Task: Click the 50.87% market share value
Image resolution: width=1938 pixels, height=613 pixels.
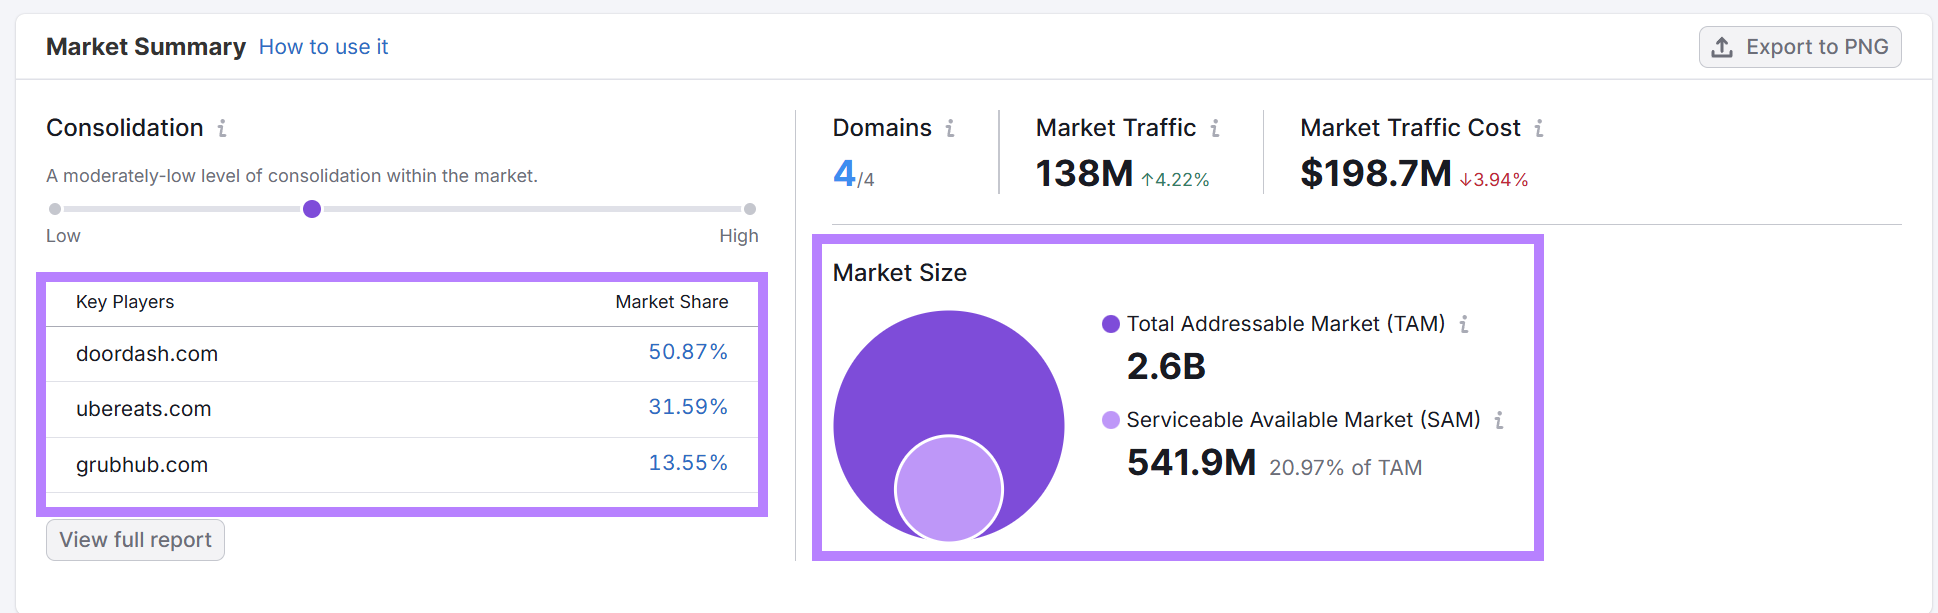Action: click(x=688, y=352)
